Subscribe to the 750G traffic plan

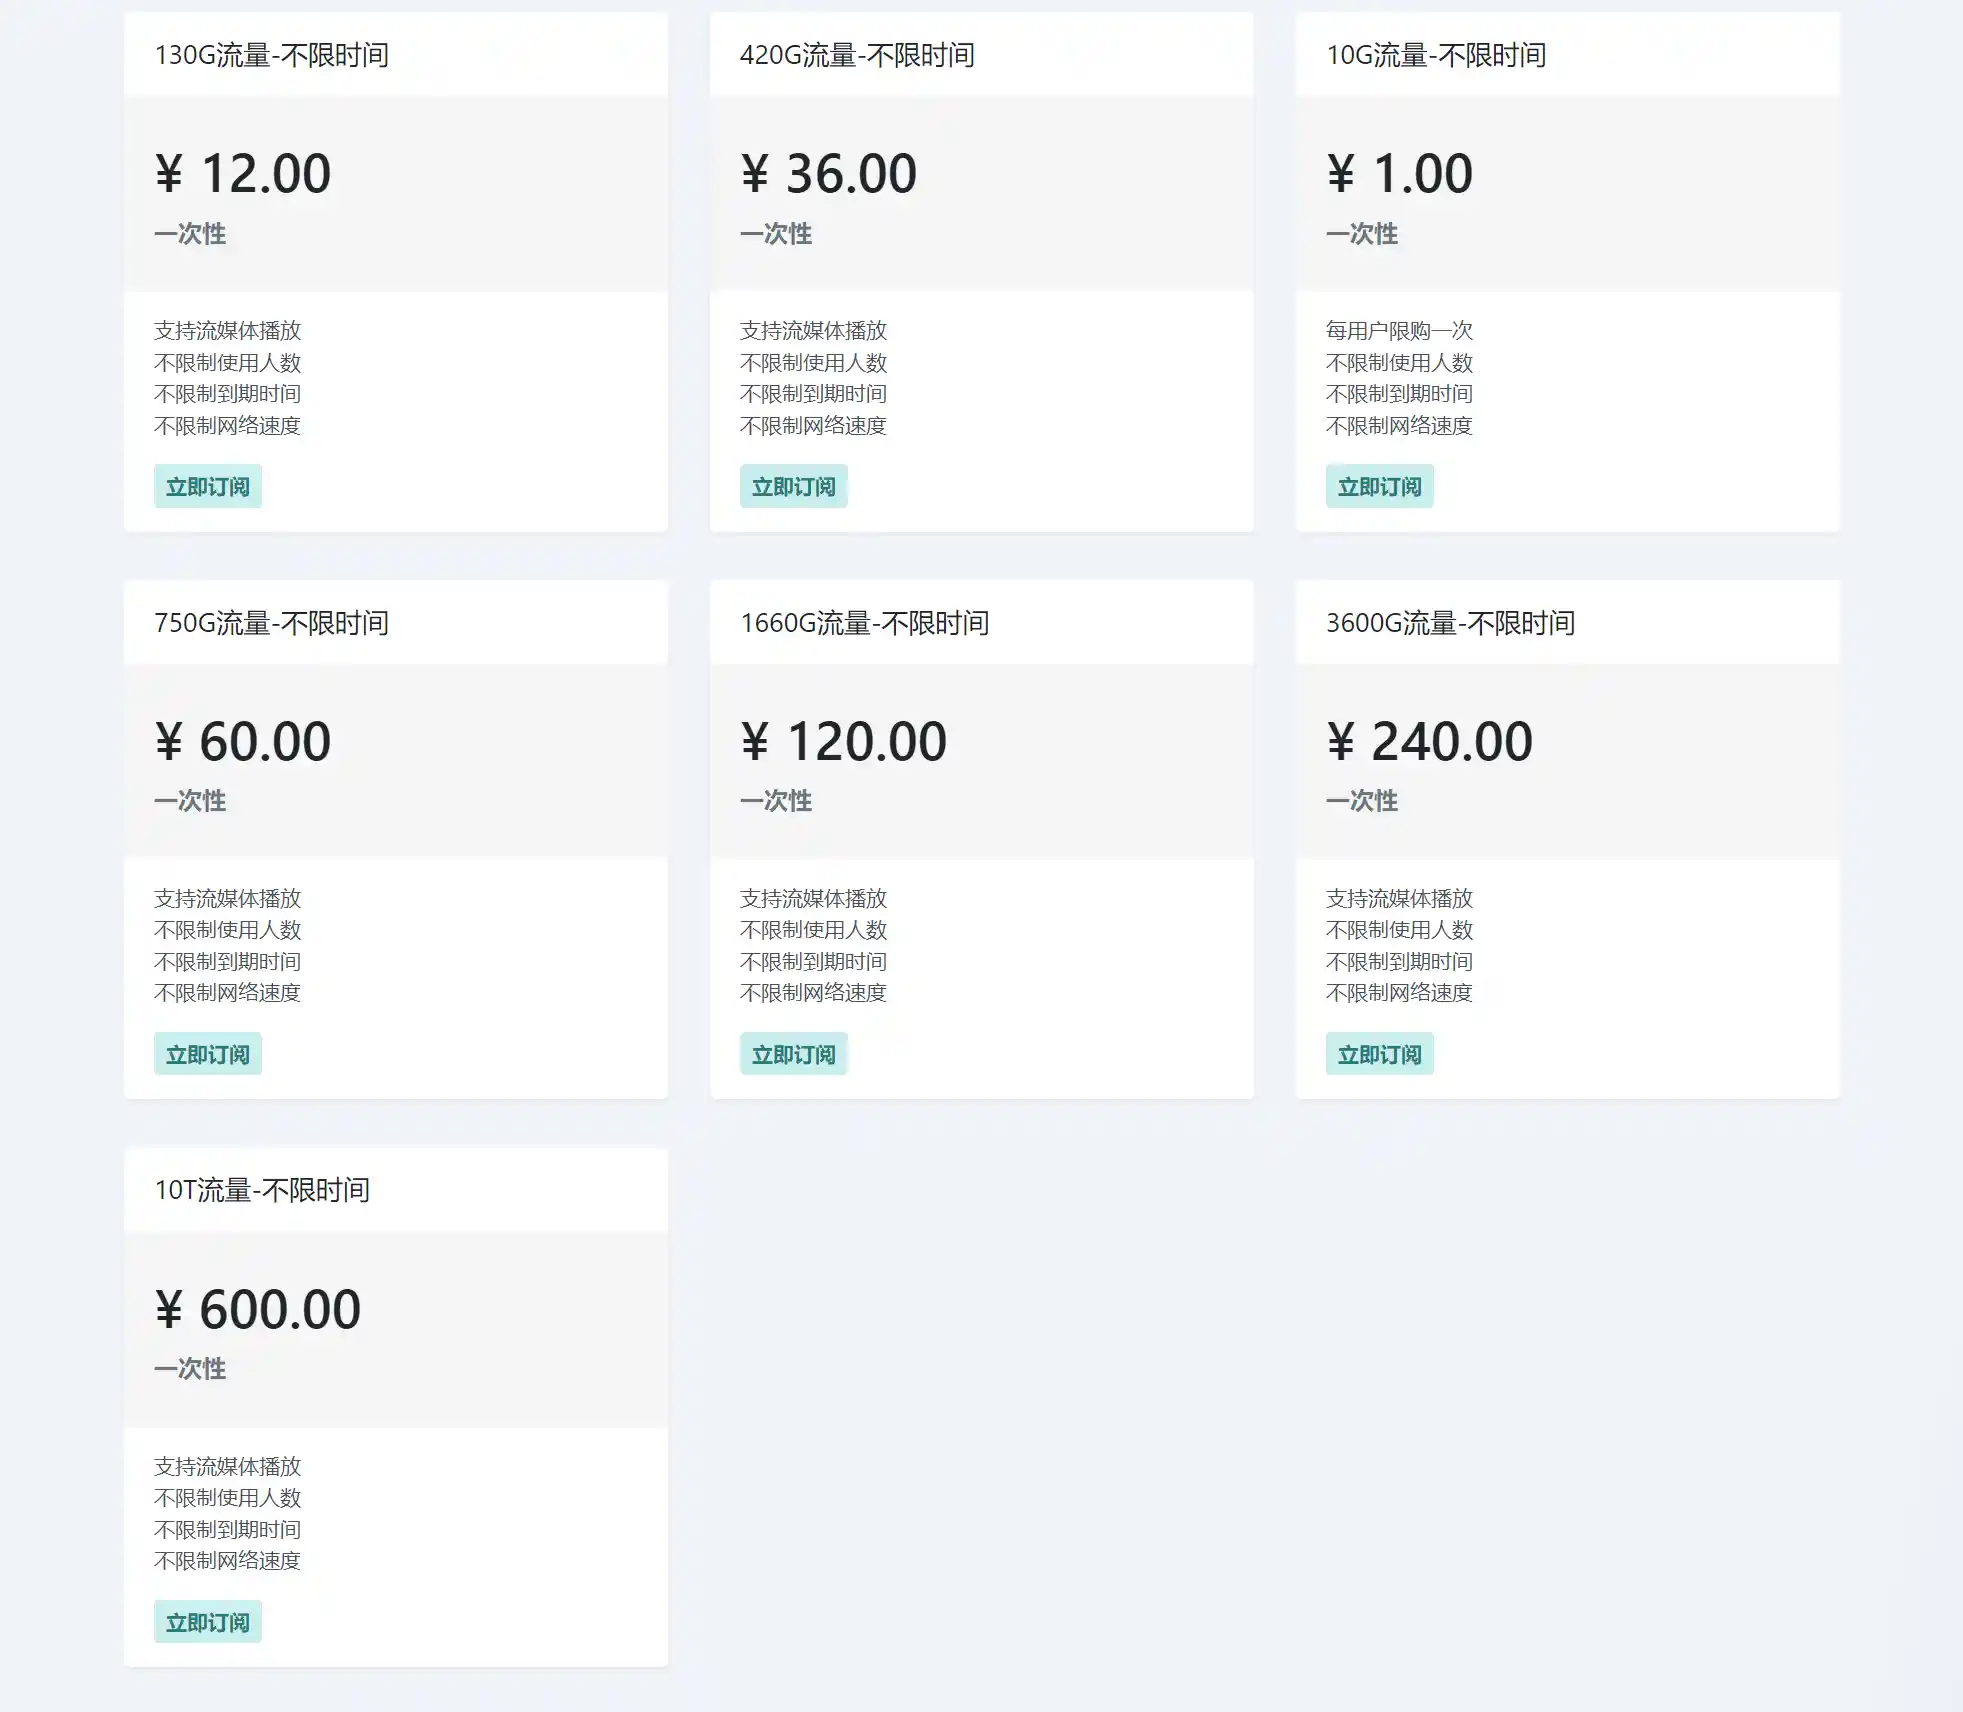point(207,1054)
